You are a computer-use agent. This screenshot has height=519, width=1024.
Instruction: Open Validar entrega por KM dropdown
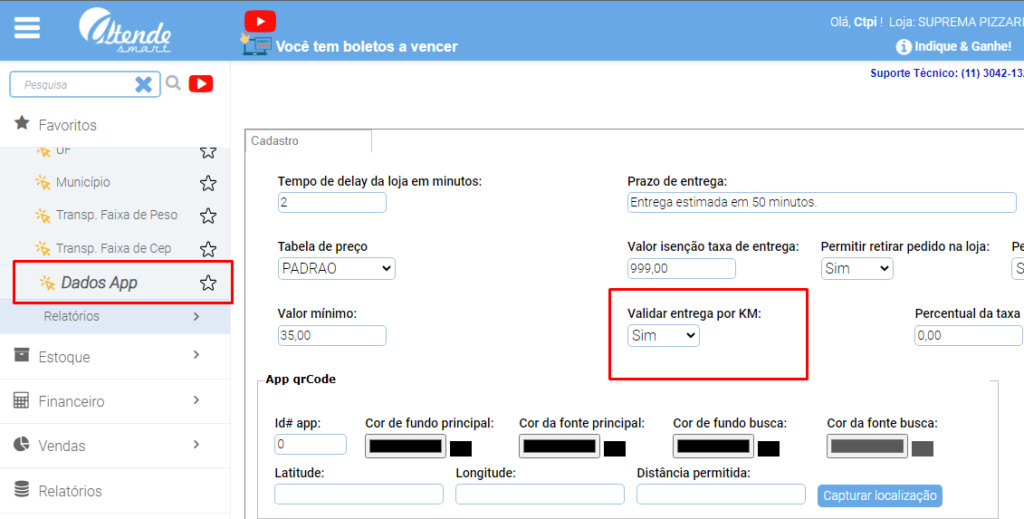(663, 336)
